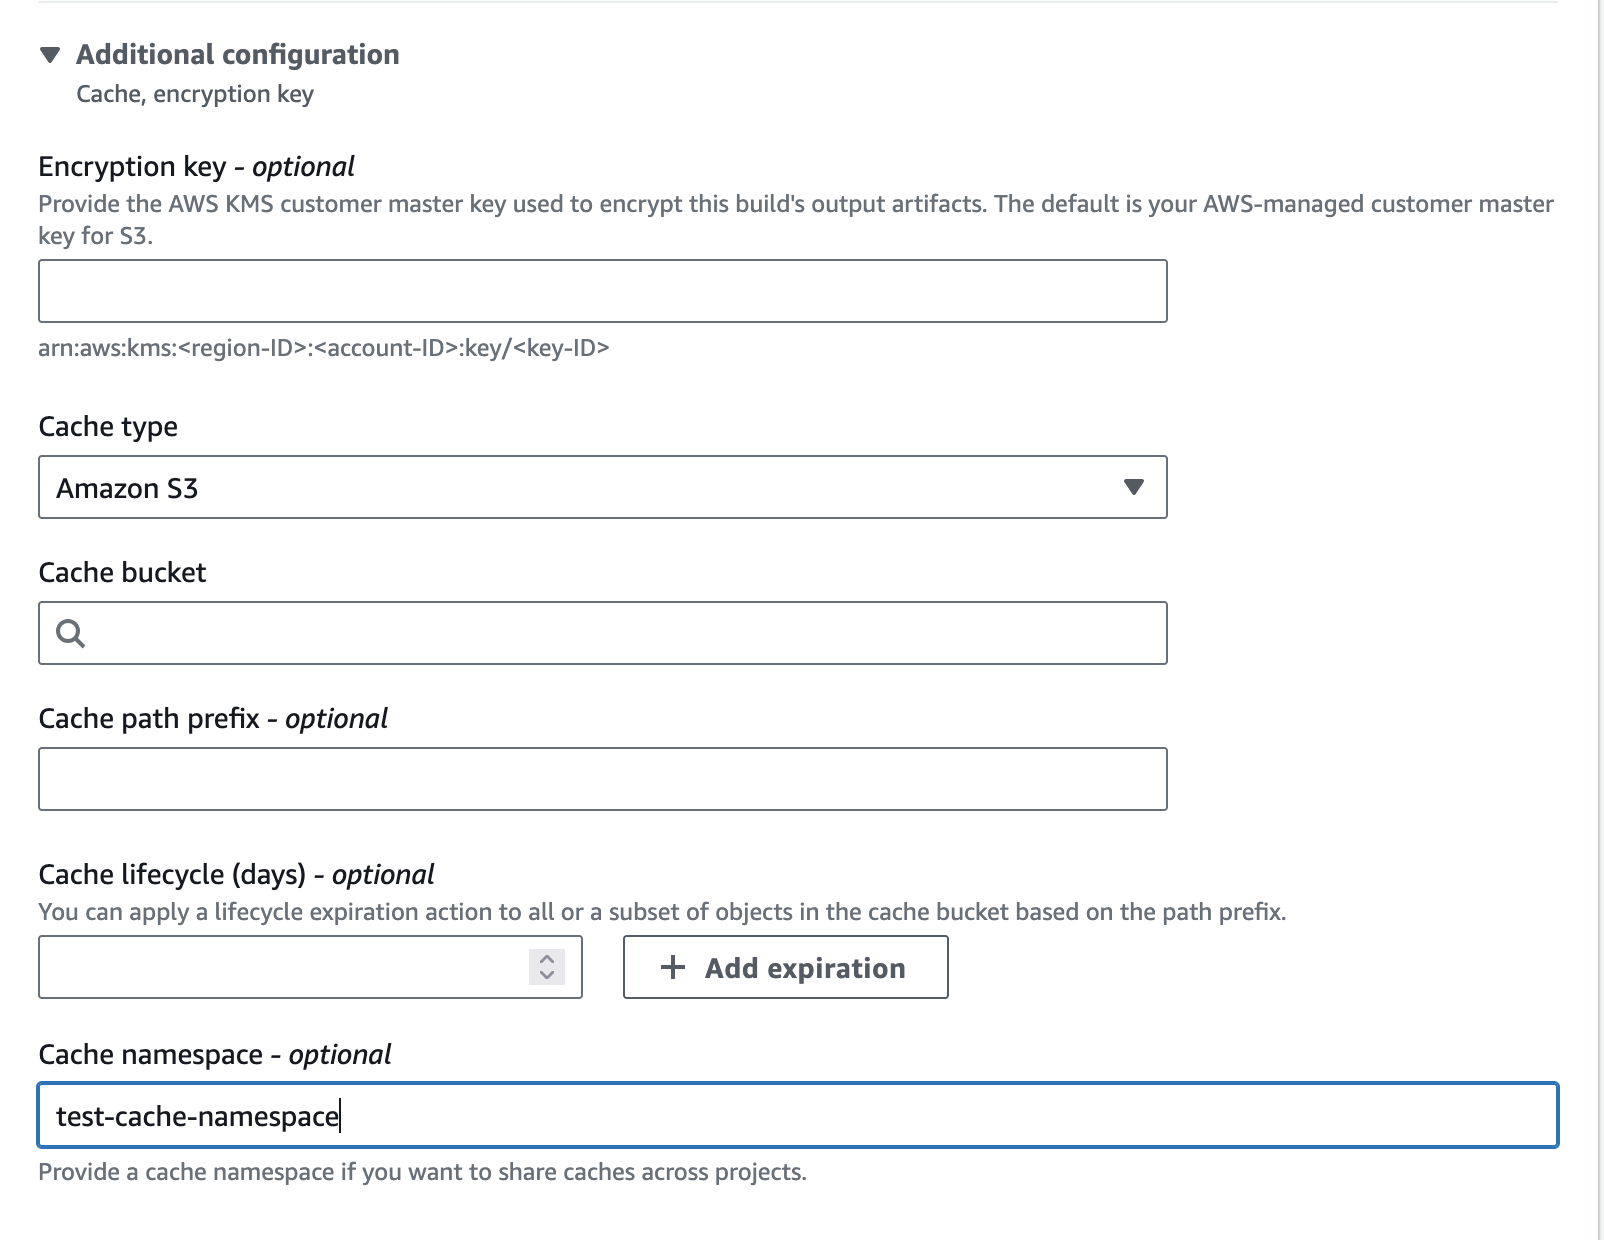Image resolution: width=1604 pixels, height=1240 pixels.
Task: Focus the Encryption key input field
Action: coord(602,291)
